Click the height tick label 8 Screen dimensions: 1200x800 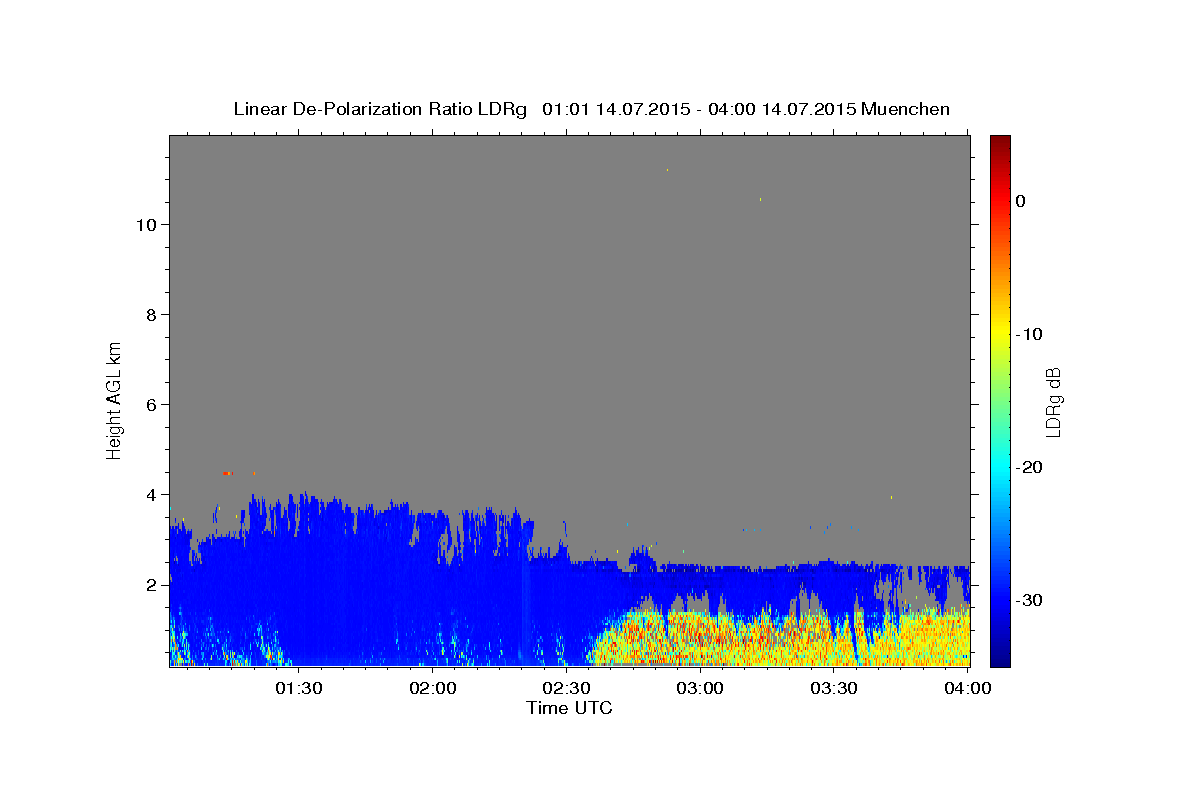150,315
